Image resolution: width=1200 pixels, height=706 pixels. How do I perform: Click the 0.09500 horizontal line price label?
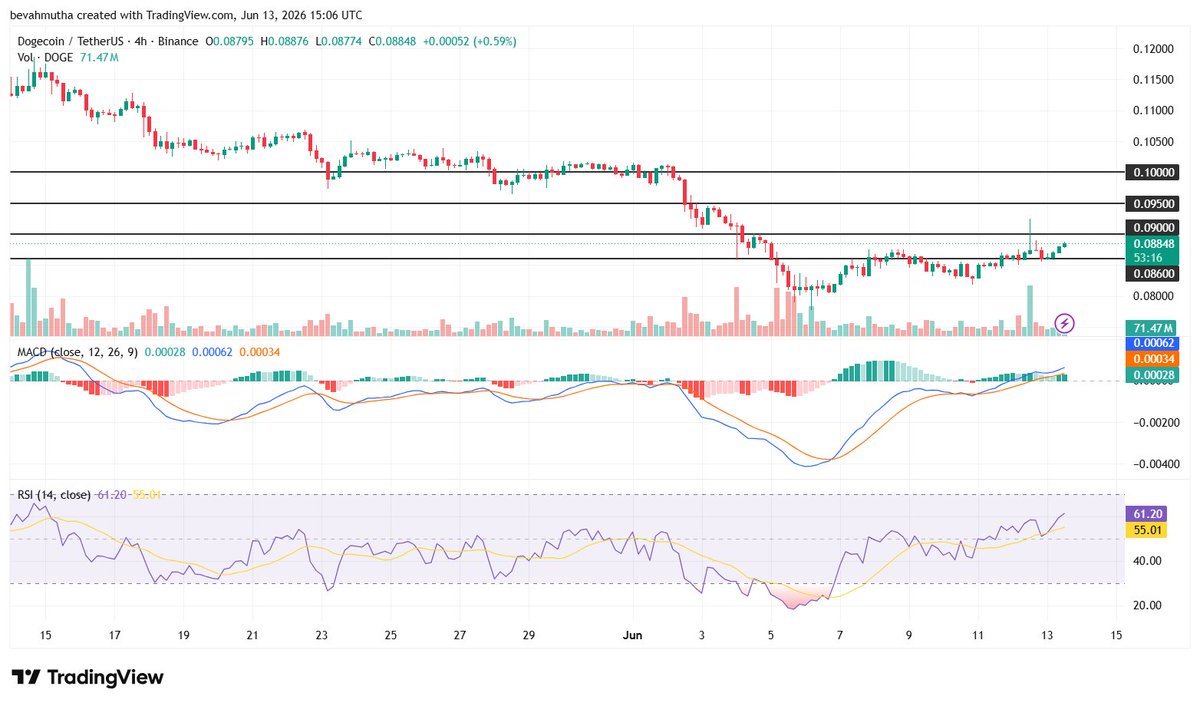[x=1153, y=203]
